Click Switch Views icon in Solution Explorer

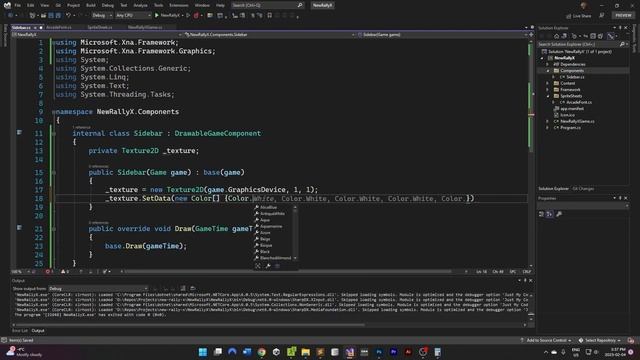coord(564,36)
